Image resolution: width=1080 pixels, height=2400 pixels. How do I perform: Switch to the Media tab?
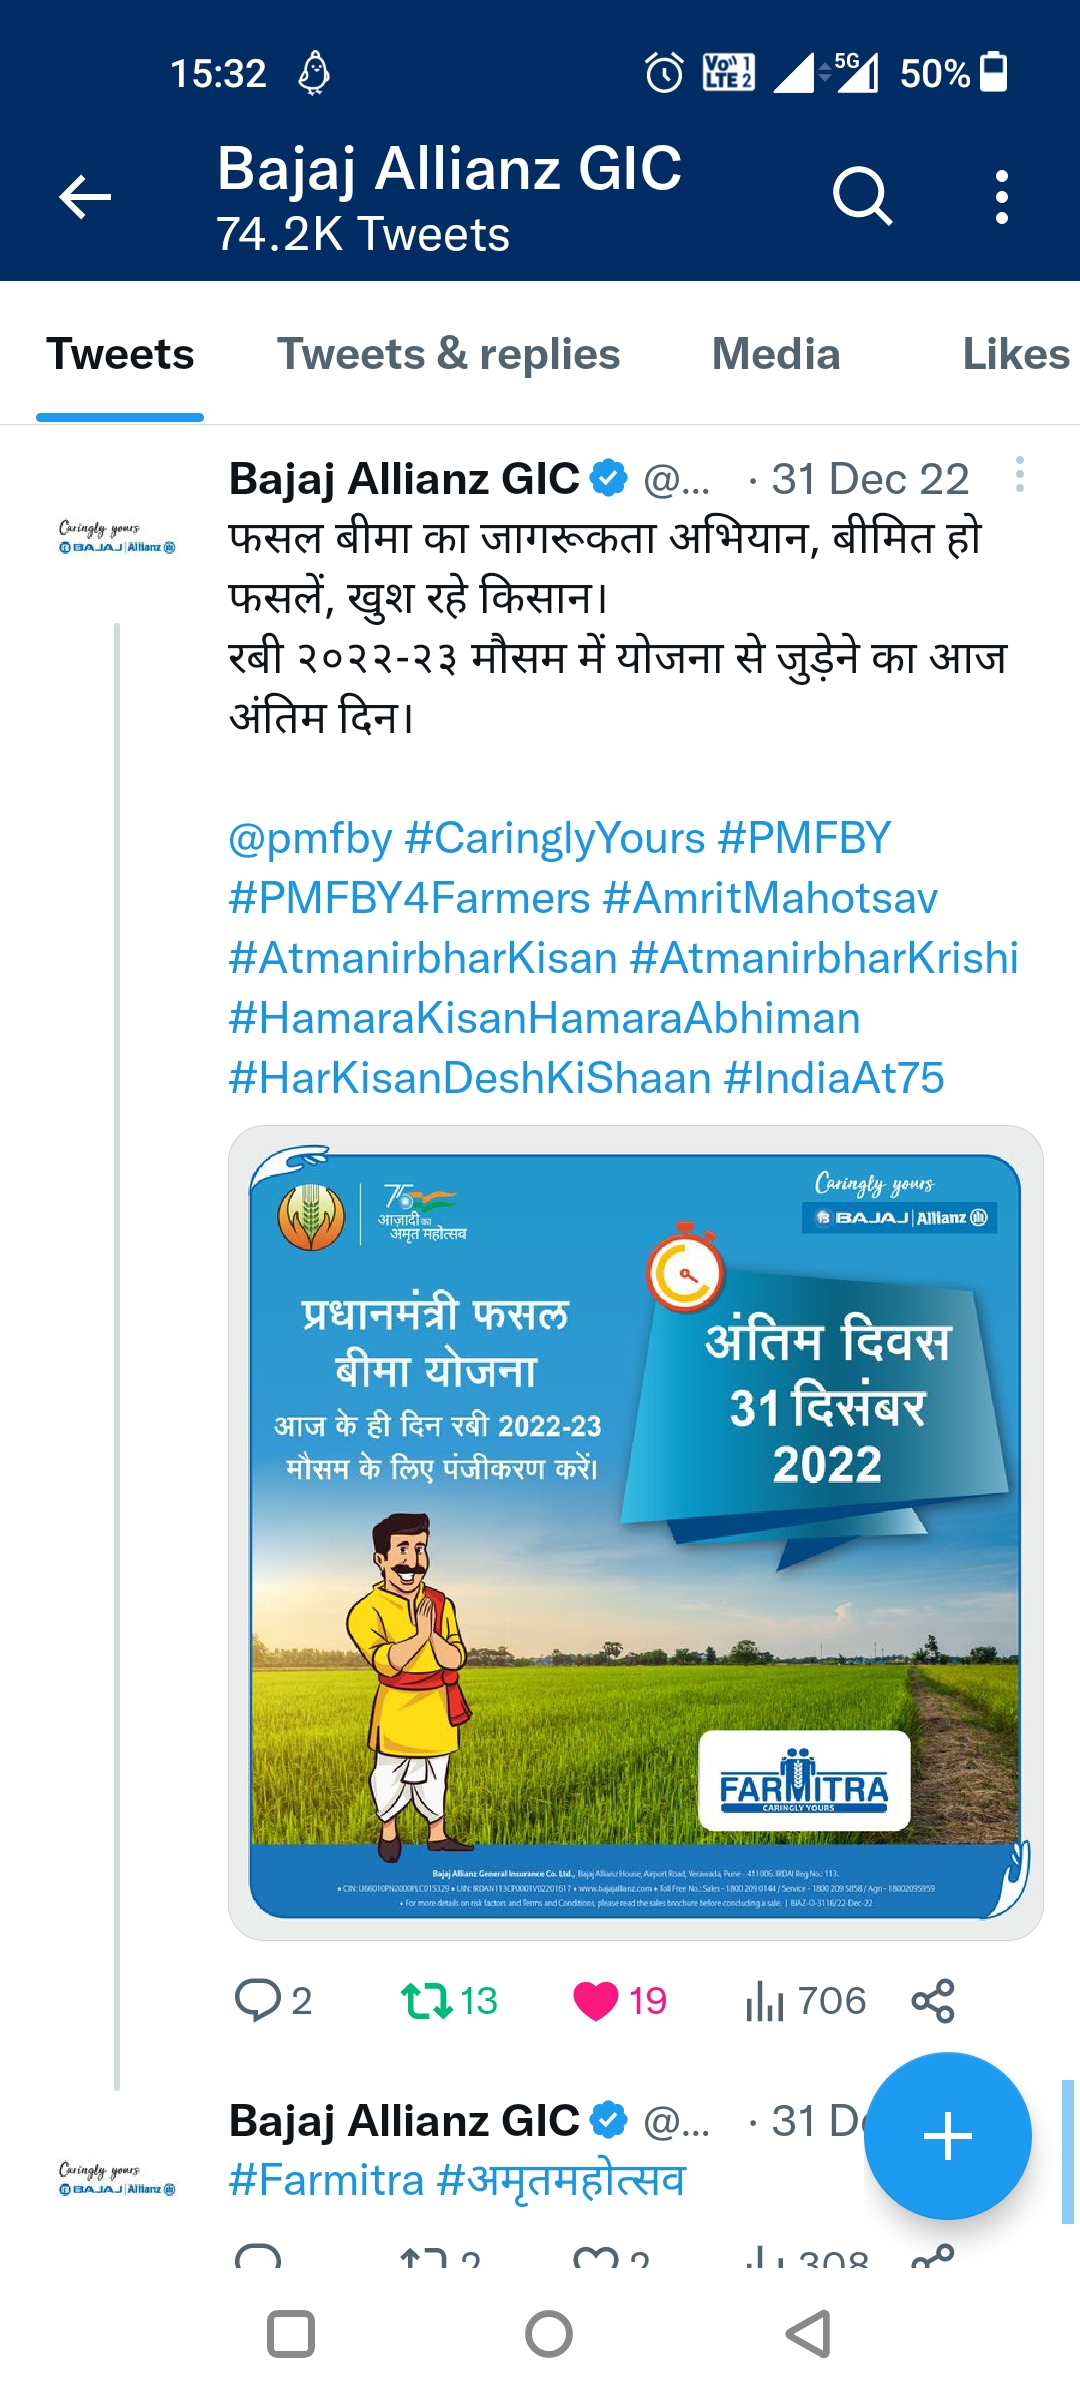click(775, 354)
